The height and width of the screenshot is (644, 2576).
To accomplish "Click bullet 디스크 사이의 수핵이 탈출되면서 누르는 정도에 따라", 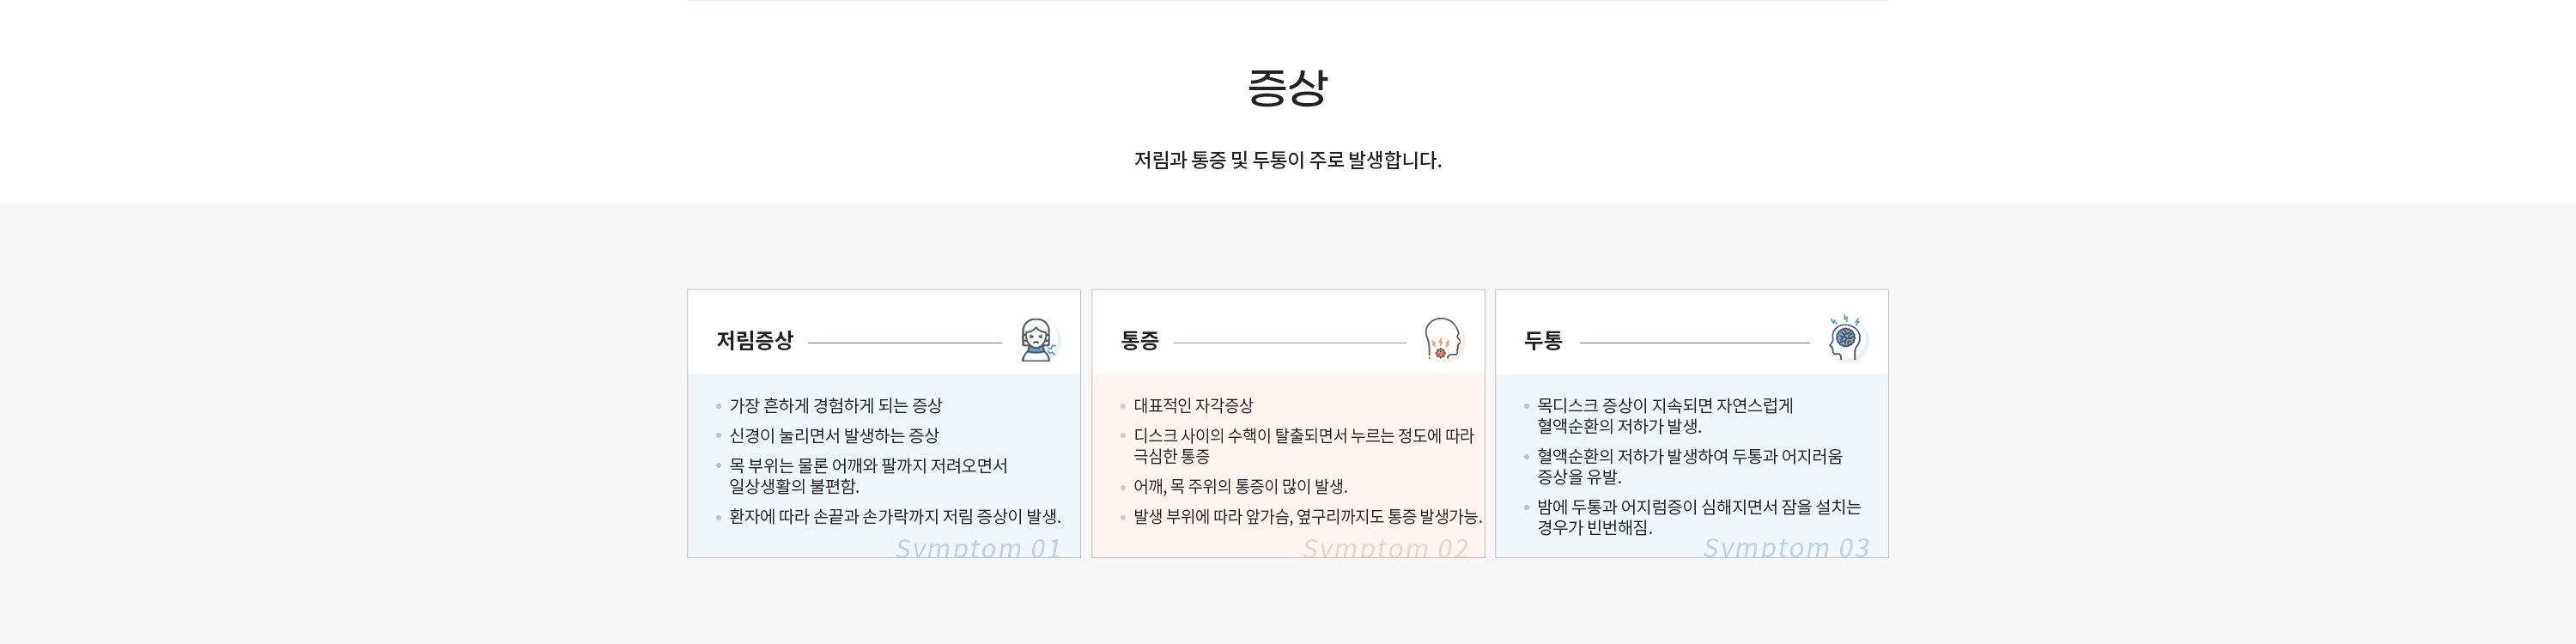I will coord(1303,446).
